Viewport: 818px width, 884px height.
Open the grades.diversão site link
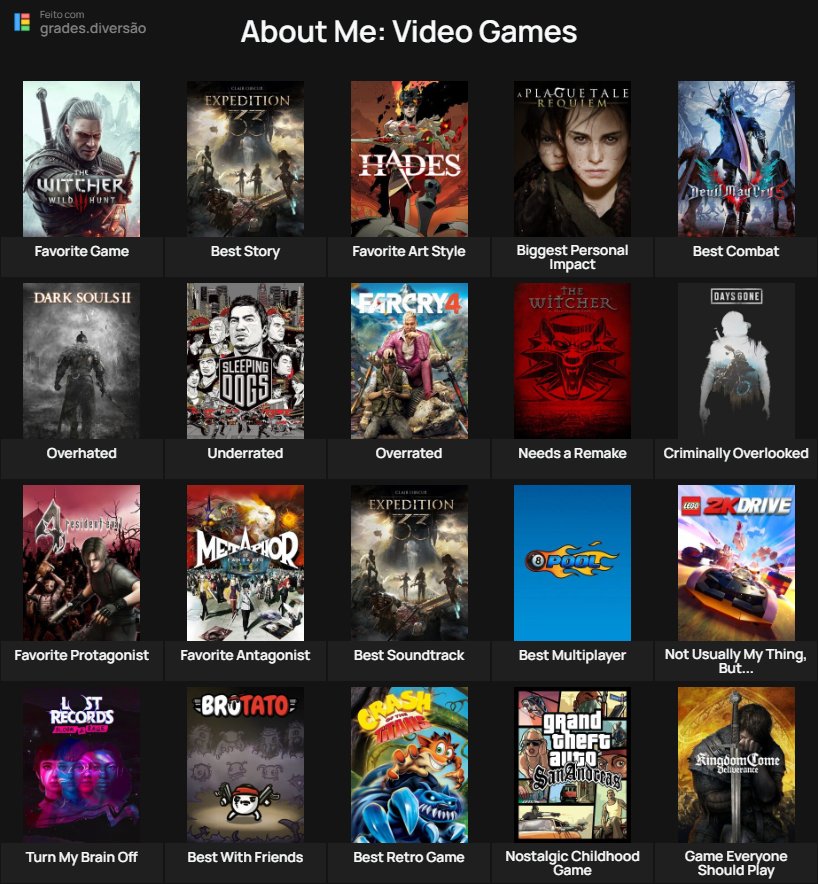point(93,28)
